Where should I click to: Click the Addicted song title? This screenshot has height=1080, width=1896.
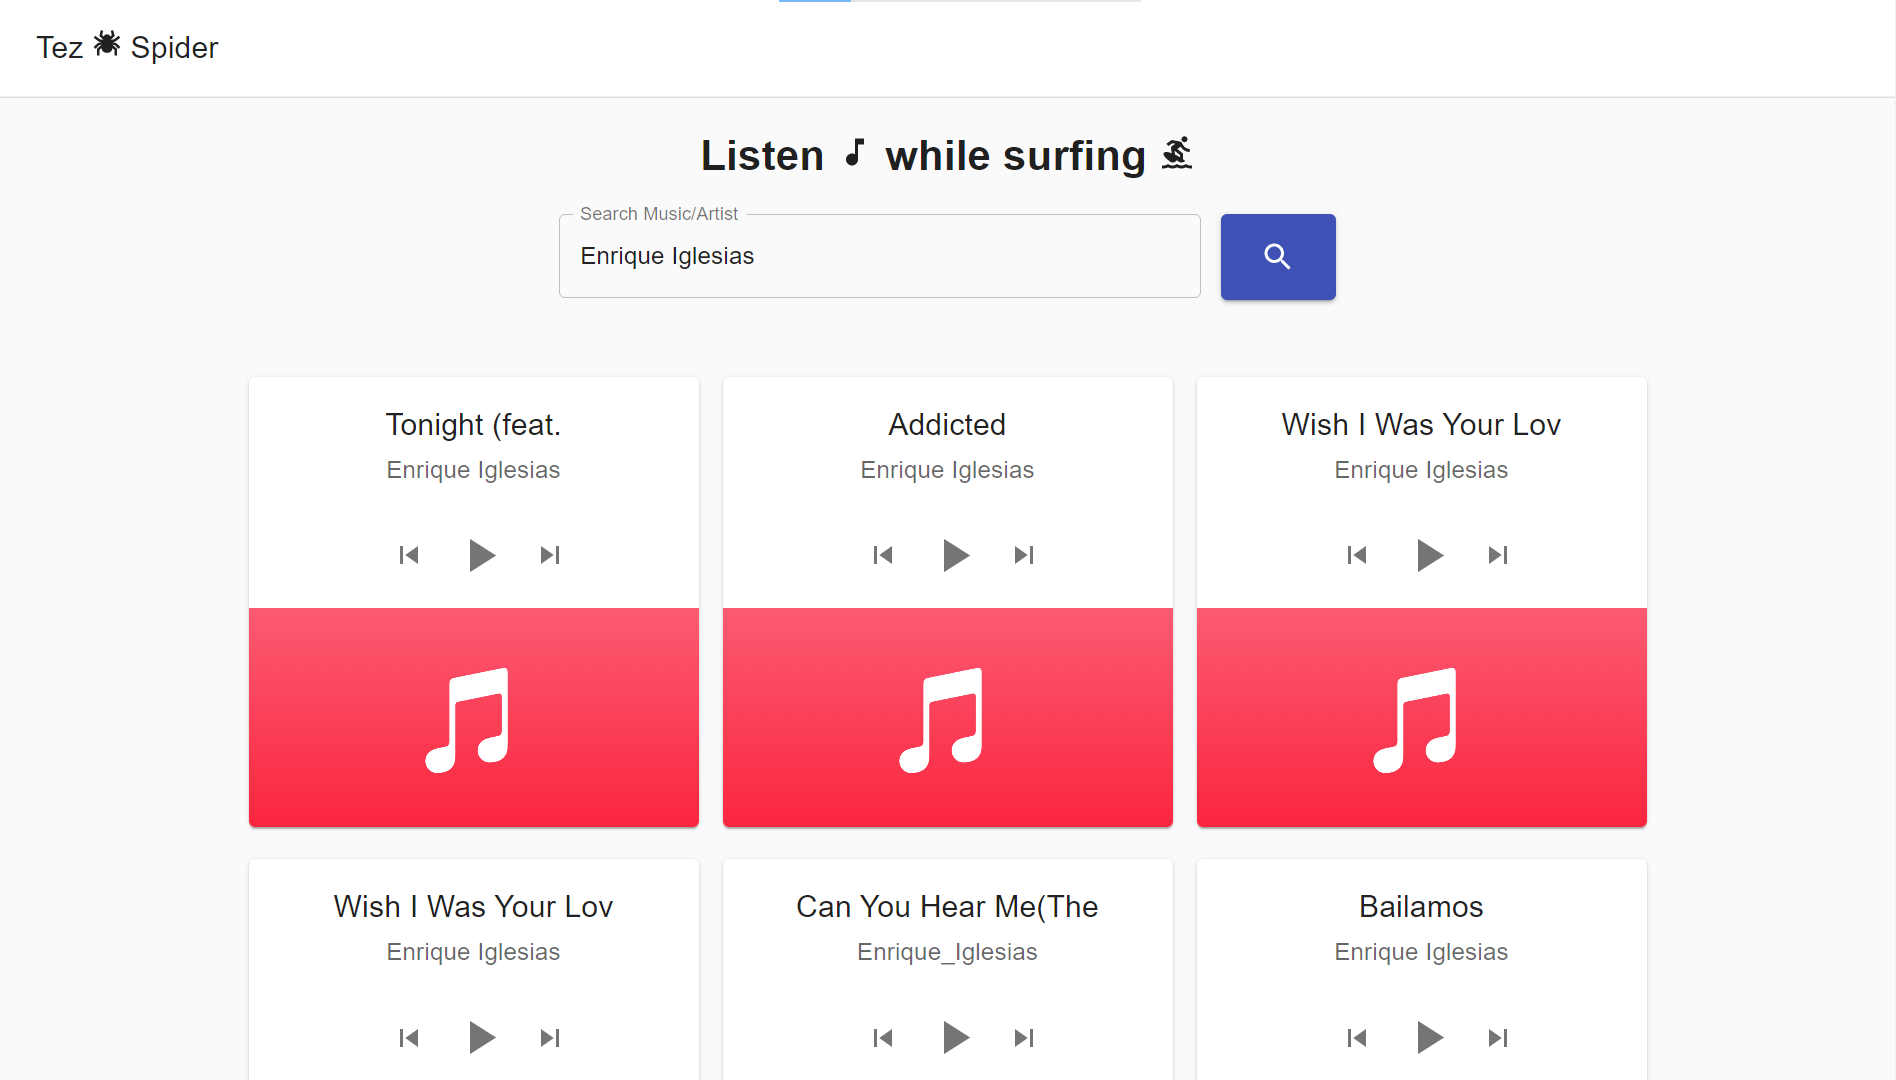tap(947, 425)
